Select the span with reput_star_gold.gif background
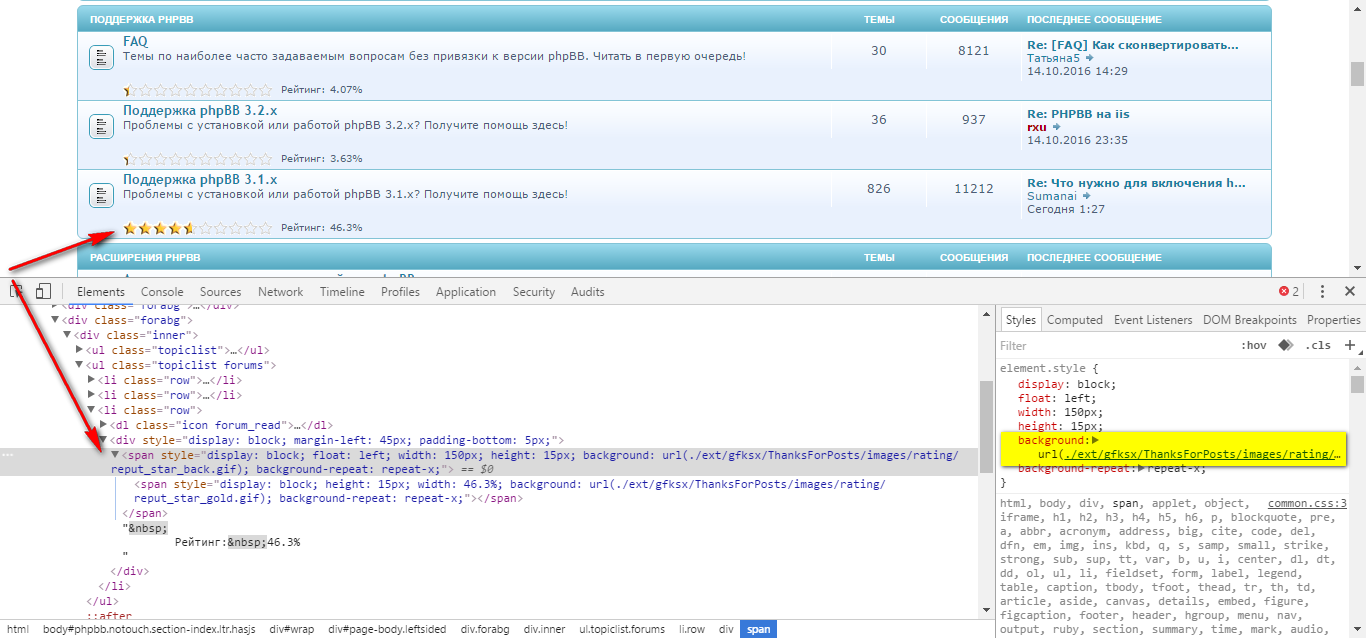 [x=510, y=491]
